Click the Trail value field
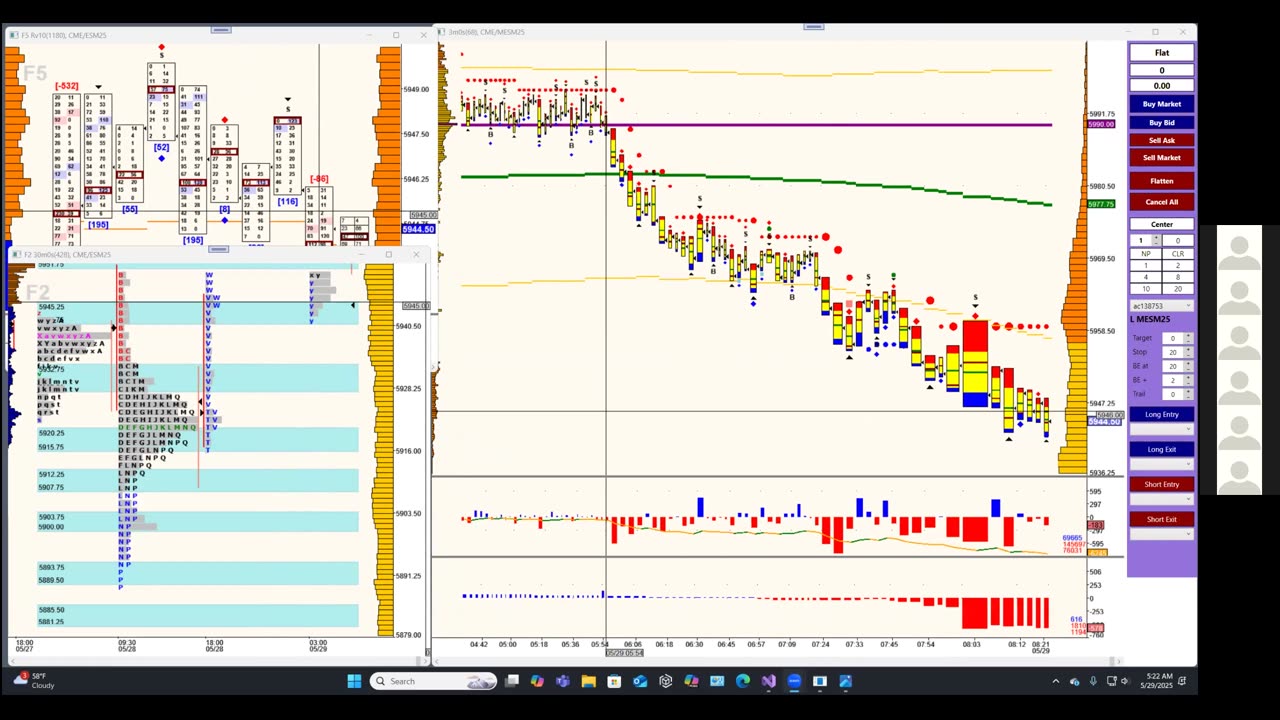Screen dimensions: 1280x720 [x=1173, y=394]
